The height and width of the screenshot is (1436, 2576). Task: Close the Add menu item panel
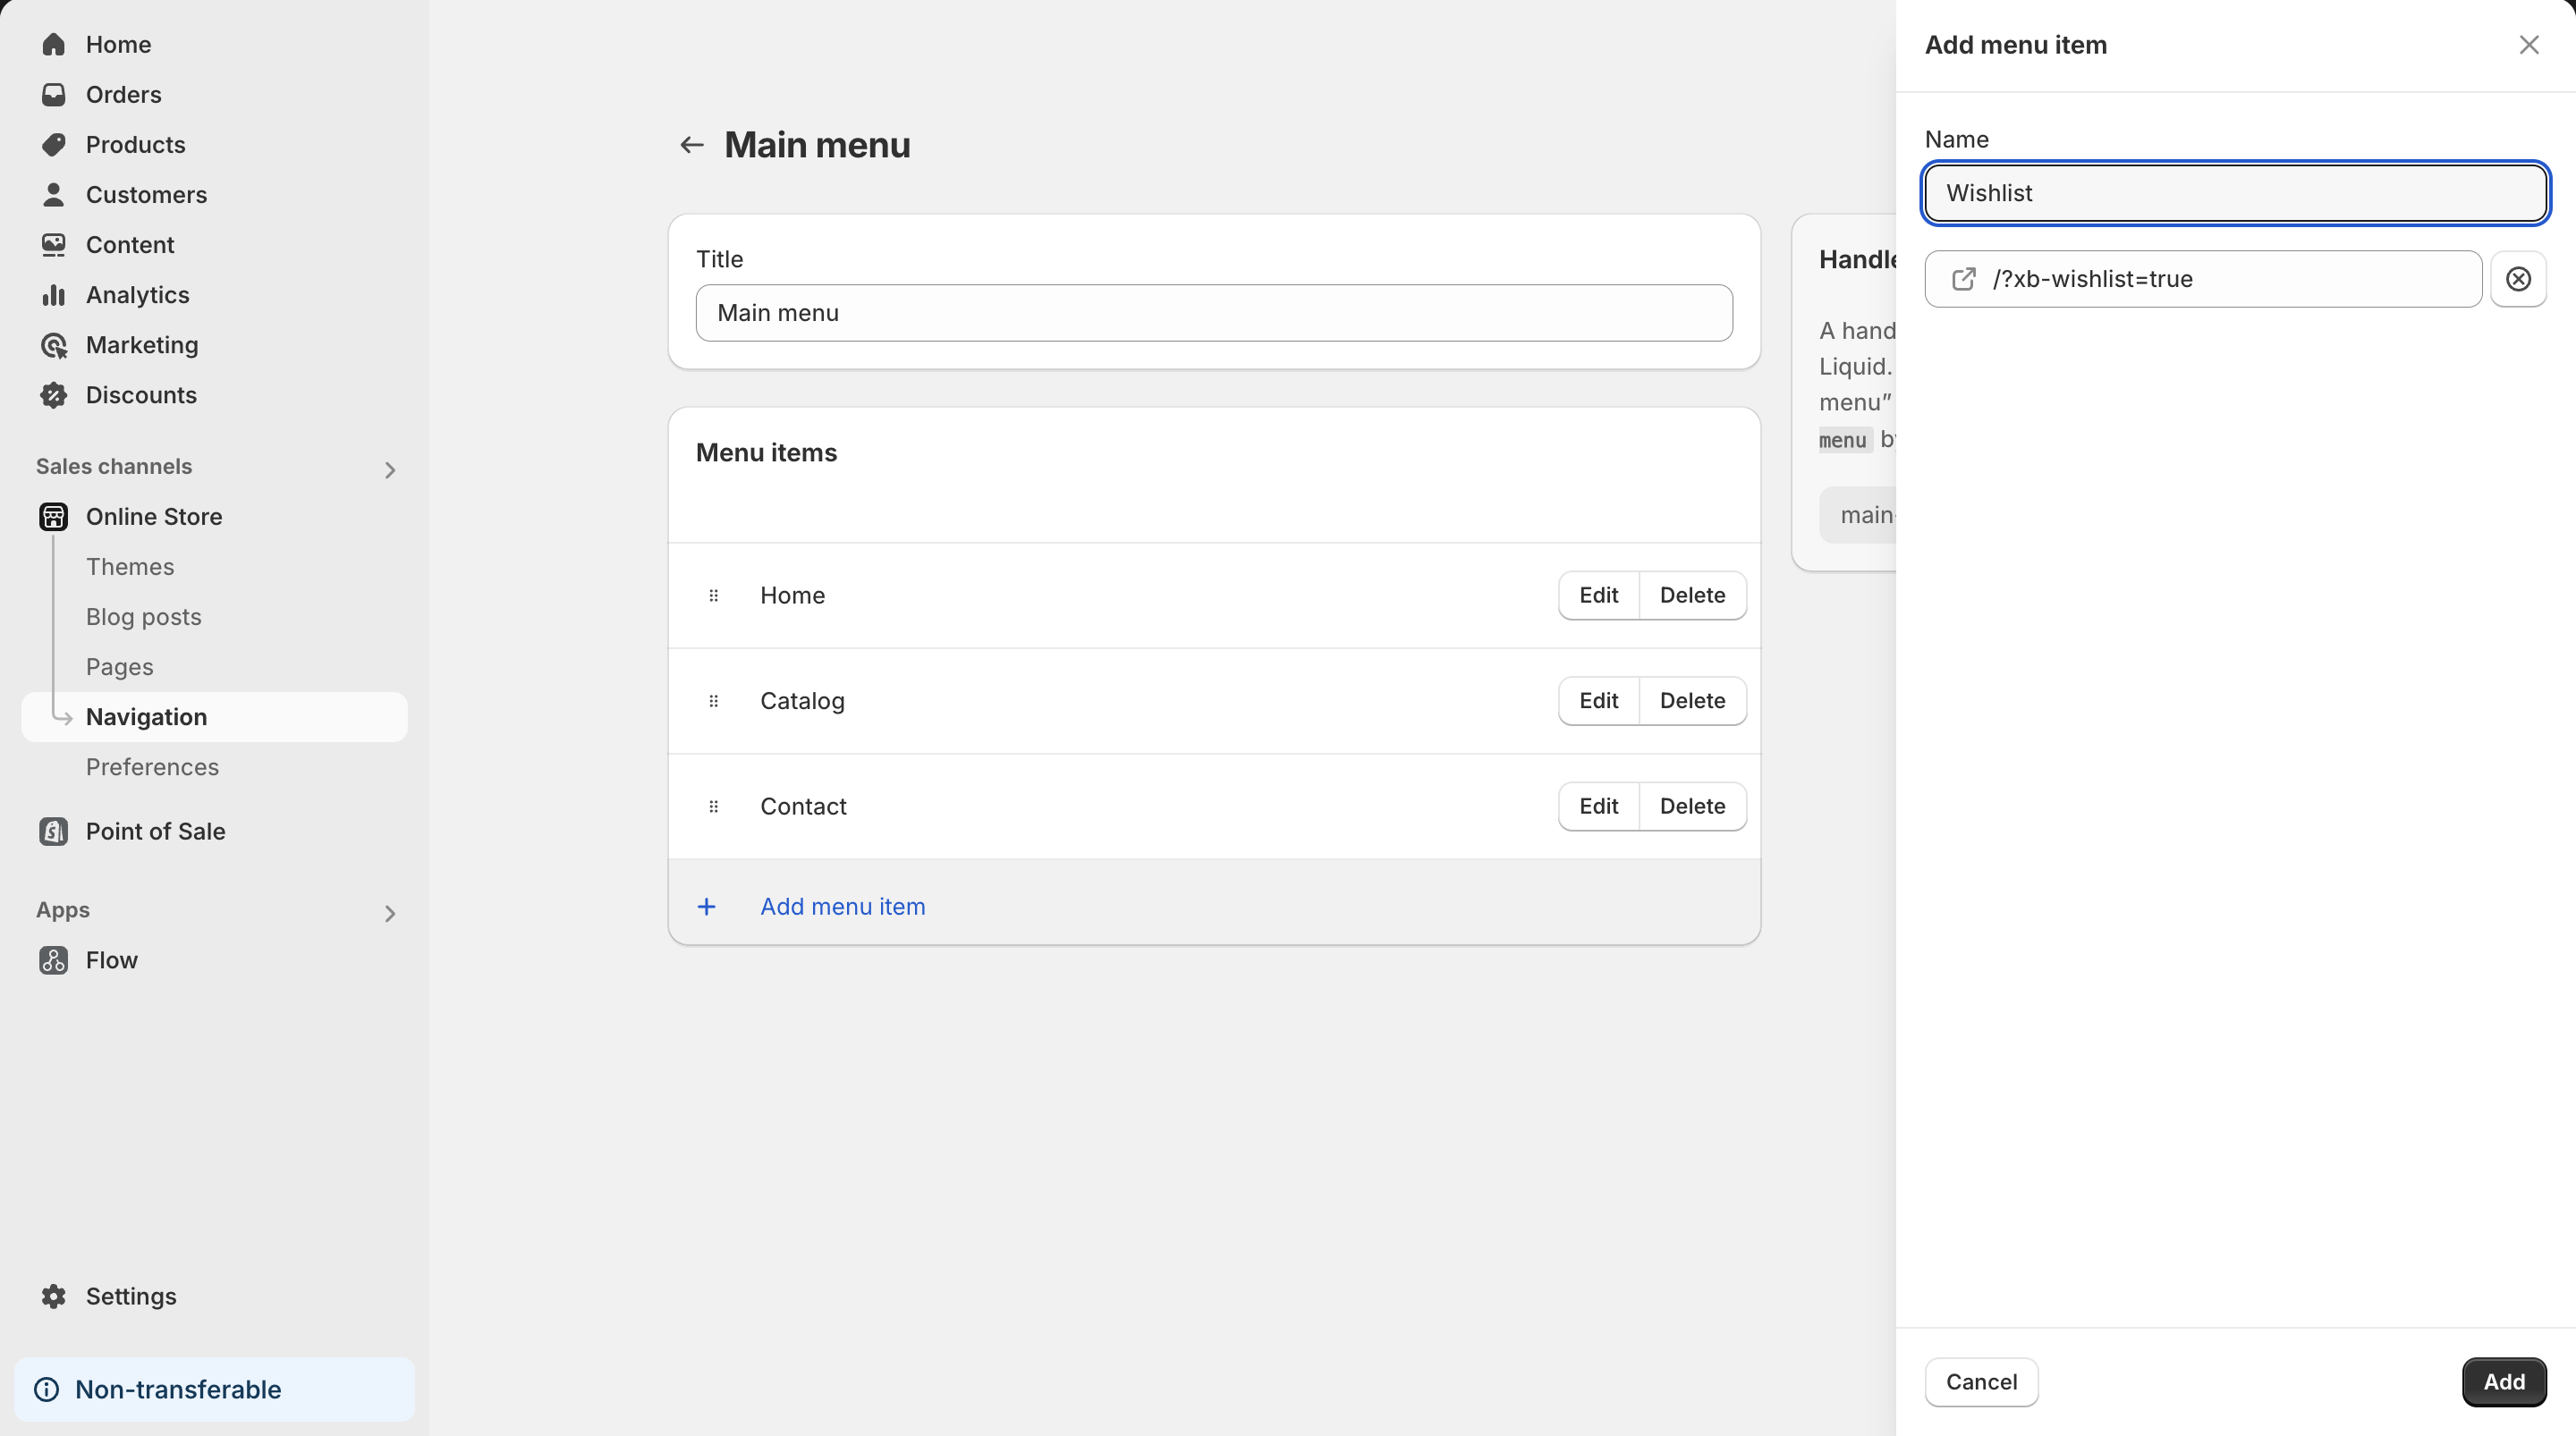point(2529,45)
